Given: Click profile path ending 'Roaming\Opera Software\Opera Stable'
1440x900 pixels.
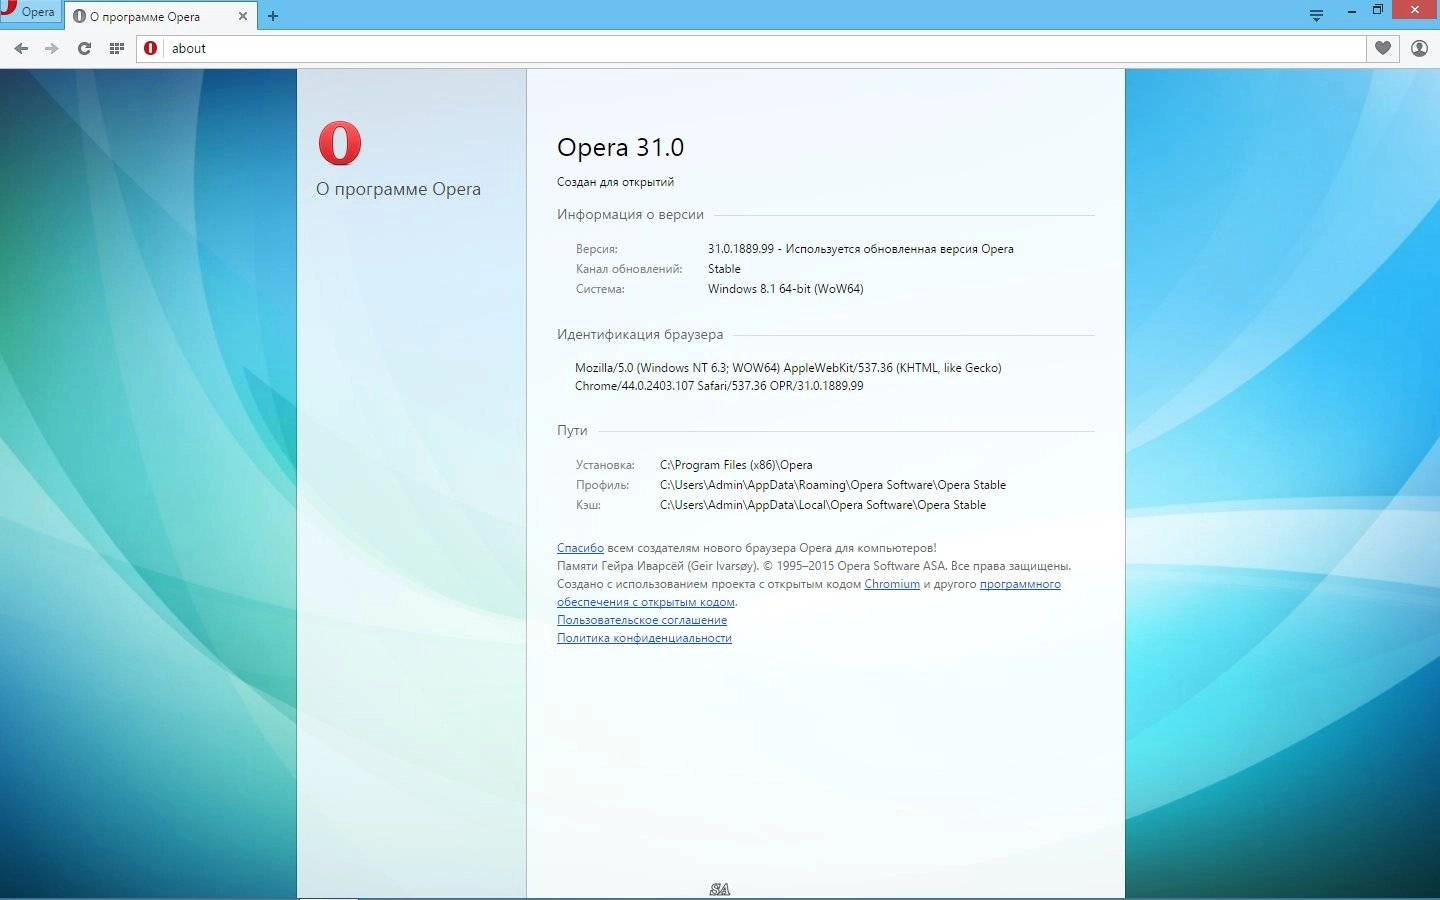Looking at the screenshot, I should pos(833,485).
